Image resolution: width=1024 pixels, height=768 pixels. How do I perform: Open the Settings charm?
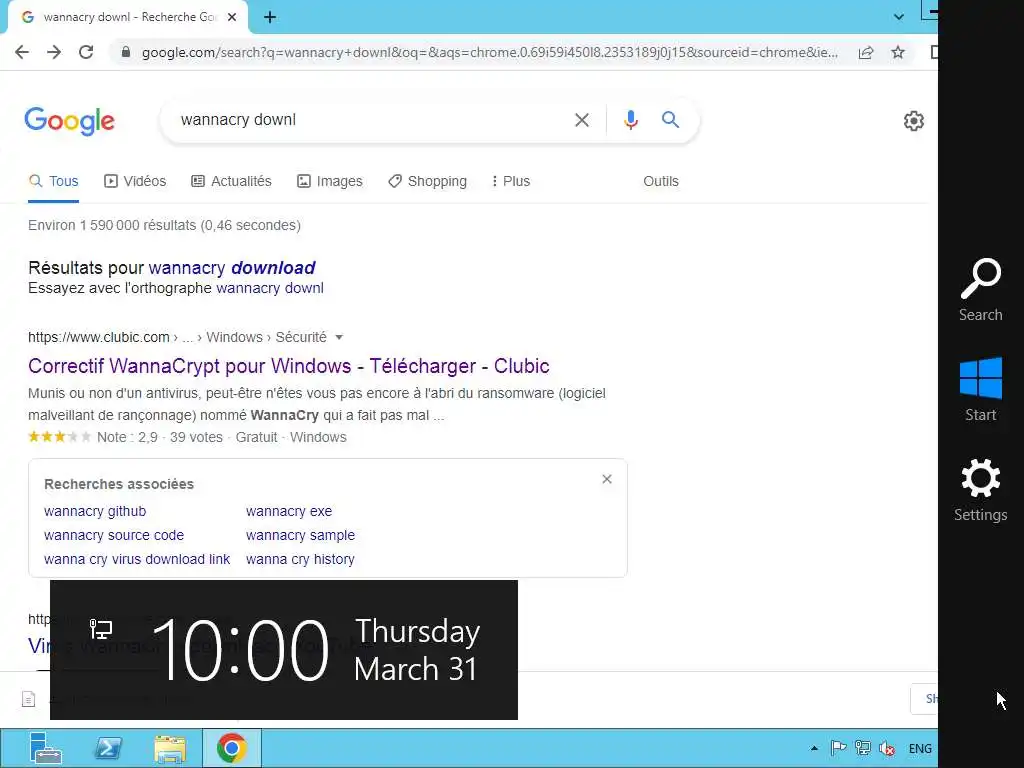[980, 490]
